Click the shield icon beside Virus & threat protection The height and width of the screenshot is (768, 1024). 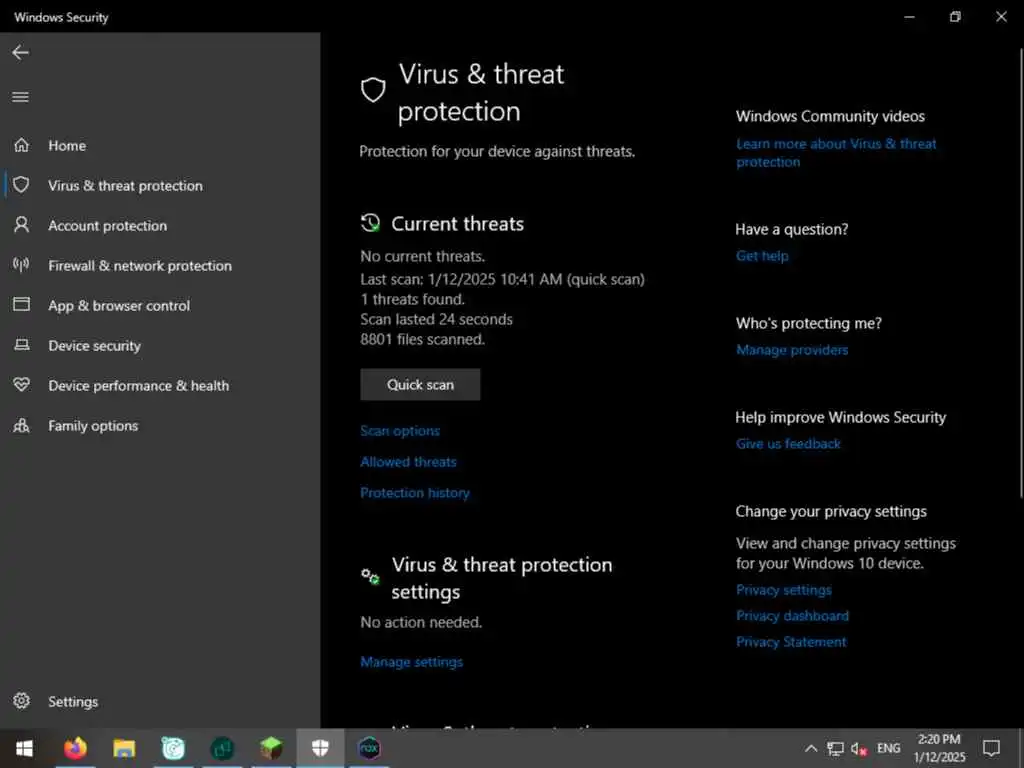22,185
